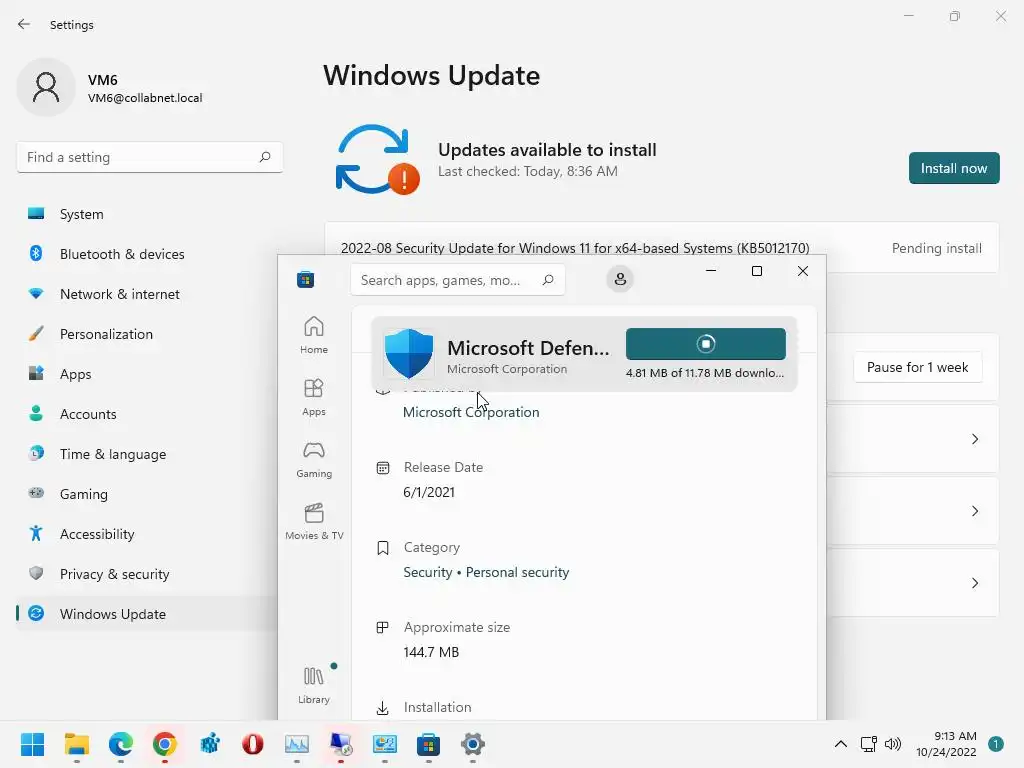Select Windows Update in Settings sidebar

click(x=147, y=614)
